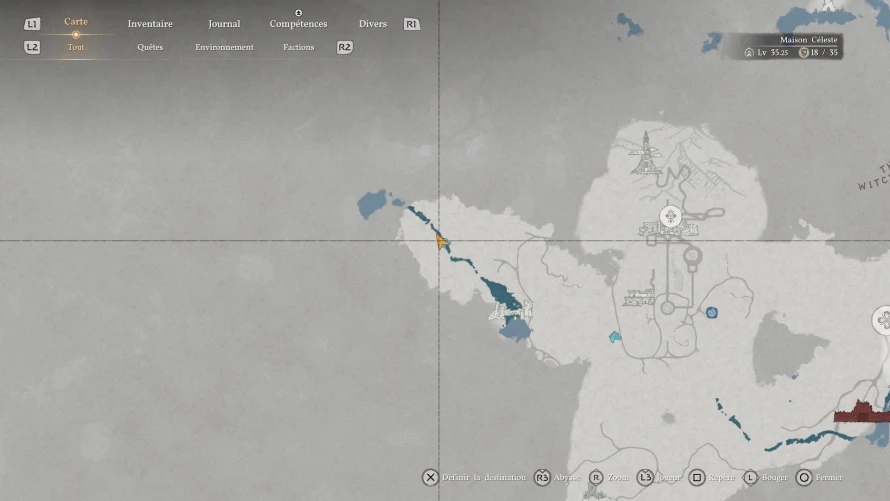Screen dimensions: 890x501
Task: Click the Abysse label
Action: pos(566,477)
